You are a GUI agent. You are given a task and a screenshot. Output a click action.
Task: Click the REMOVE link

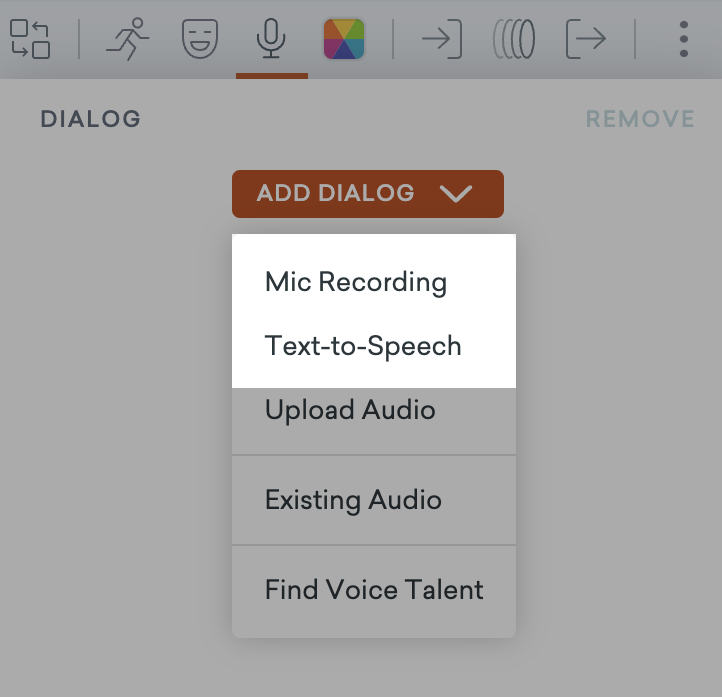tap(640, 120)
